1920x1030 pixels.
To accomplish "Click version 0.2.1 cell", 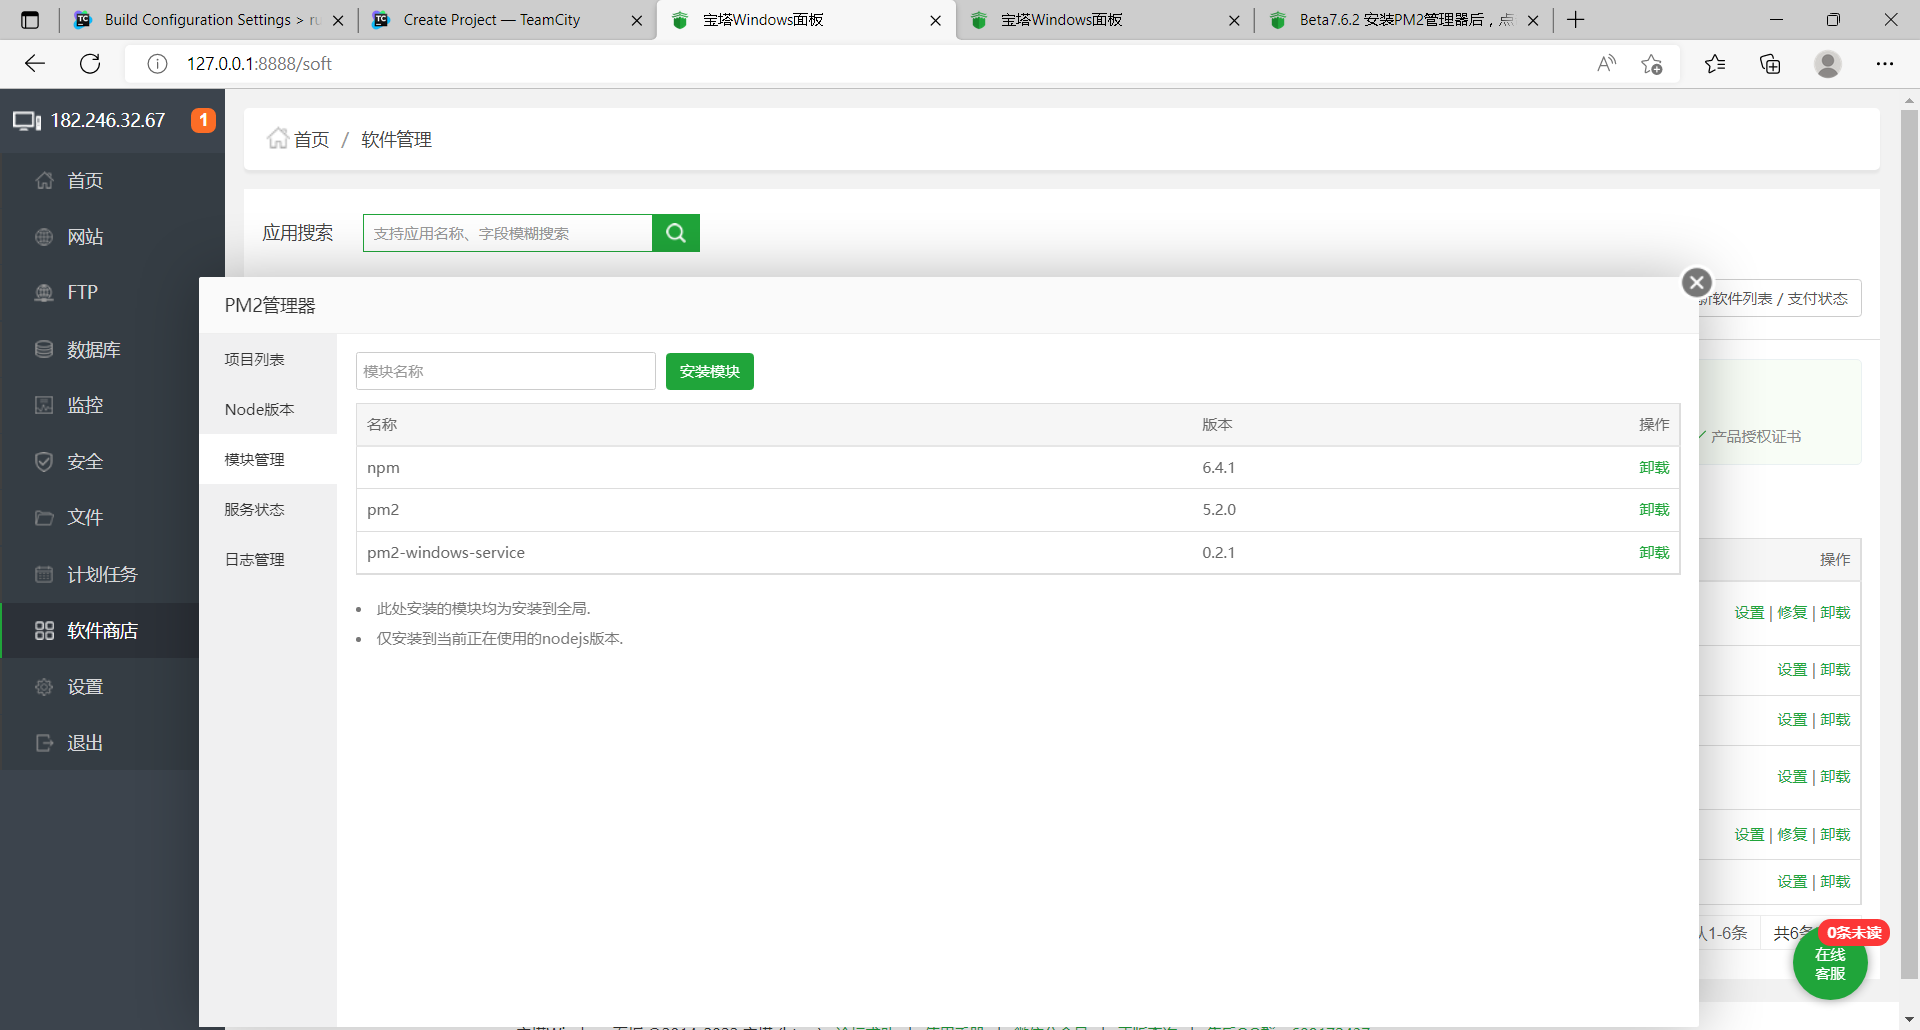I will pyautogui.click(x=1218, y=552).
